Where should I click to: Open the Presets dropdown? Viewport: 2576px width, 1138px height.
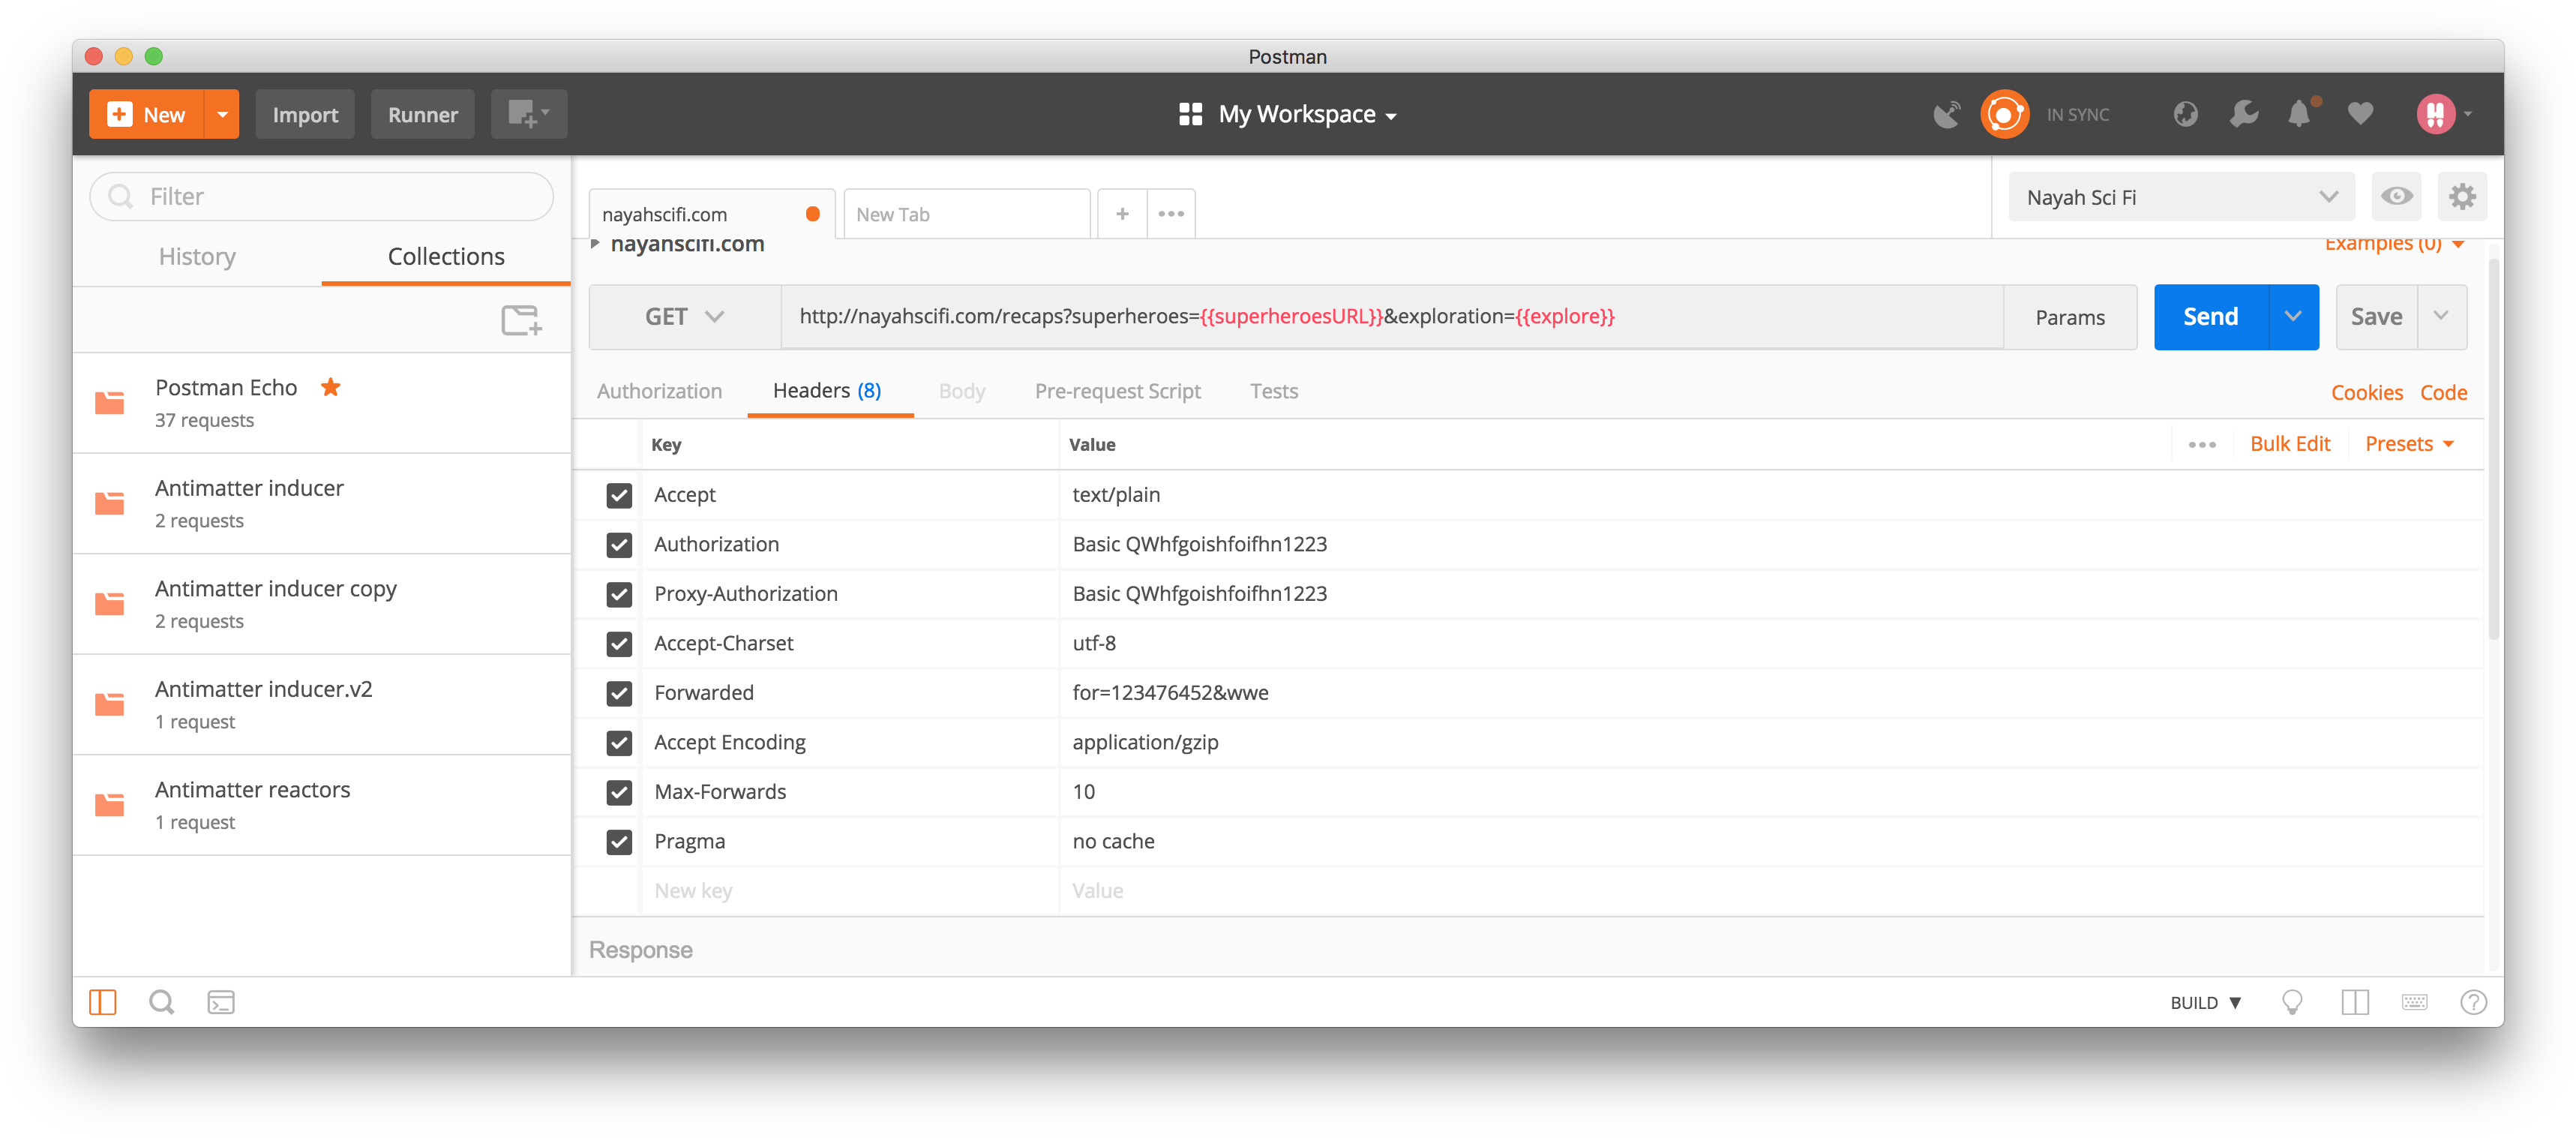click(2408, 444)
